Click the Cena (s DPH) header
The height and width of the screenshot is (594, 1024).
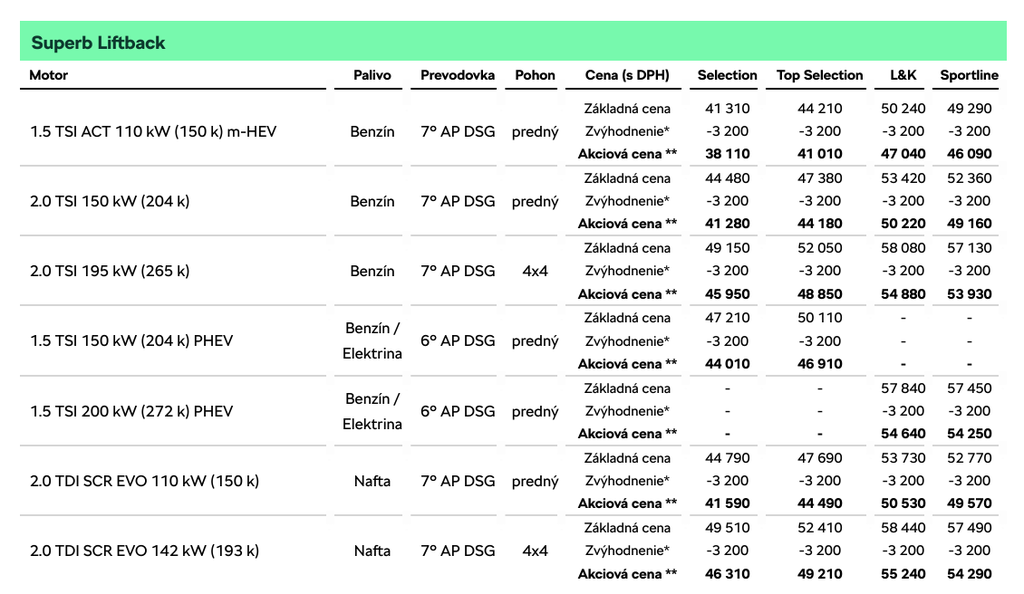click(x=627, y=75)
